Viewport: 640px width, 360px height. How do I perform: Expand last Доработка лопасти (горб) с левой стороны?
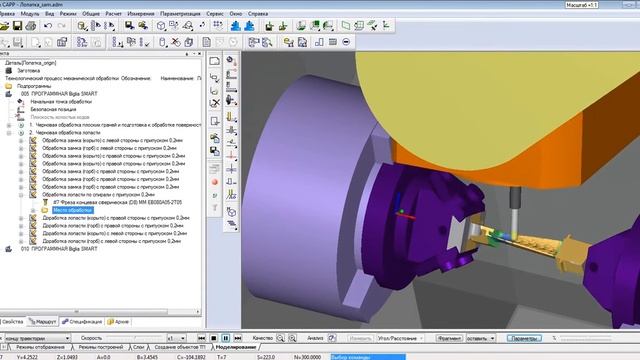click(x=21, y=242)
